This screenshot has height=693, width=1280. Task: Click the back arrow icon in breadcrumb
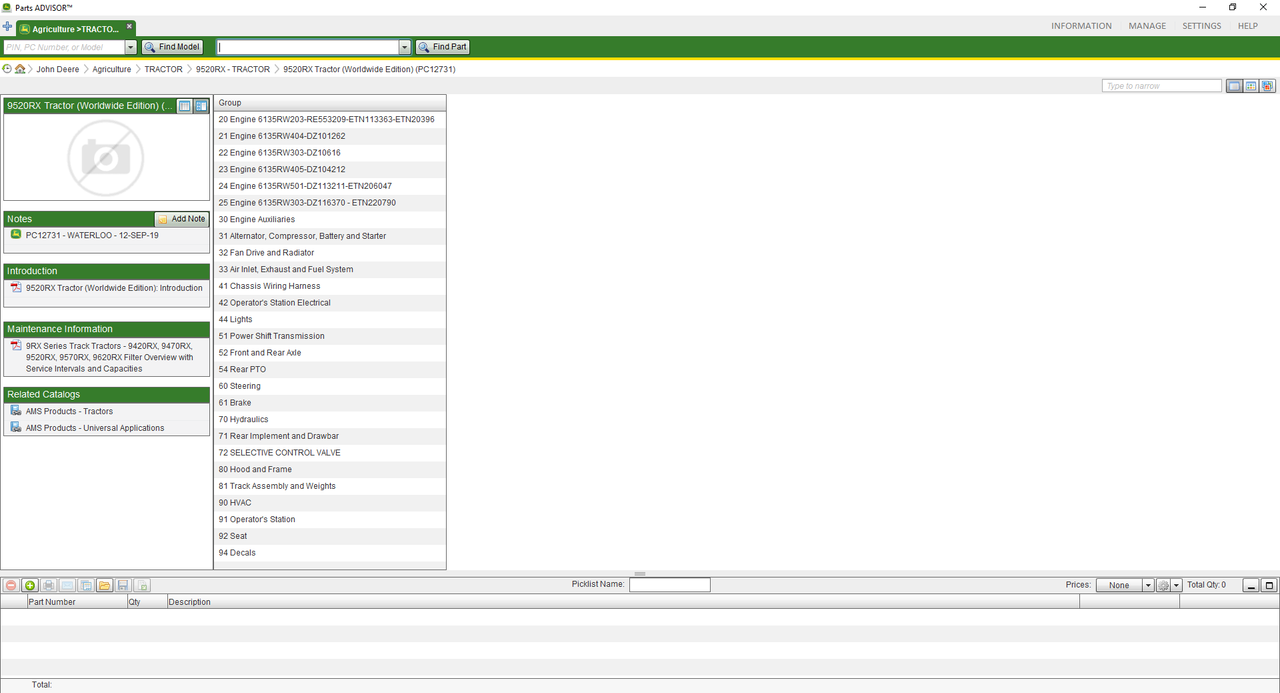(7, 69)
